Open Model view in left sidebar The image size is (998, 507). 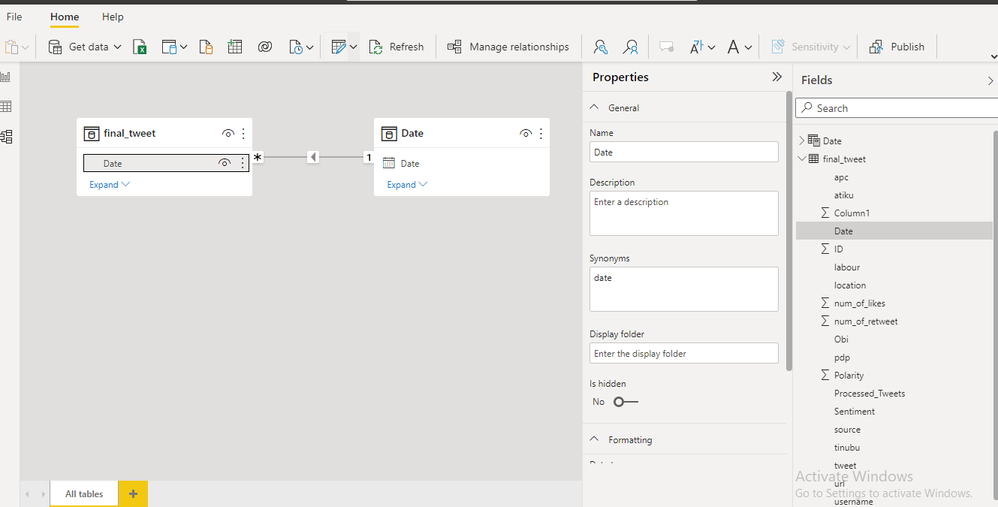[x=6, y=137]
